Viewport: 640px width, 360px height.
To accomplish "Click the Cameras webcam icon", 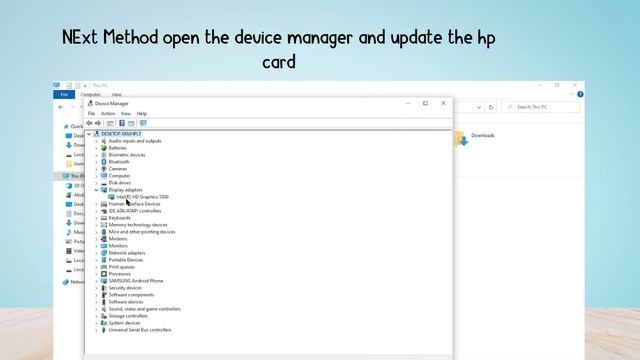I will click(x=104, y=169).
